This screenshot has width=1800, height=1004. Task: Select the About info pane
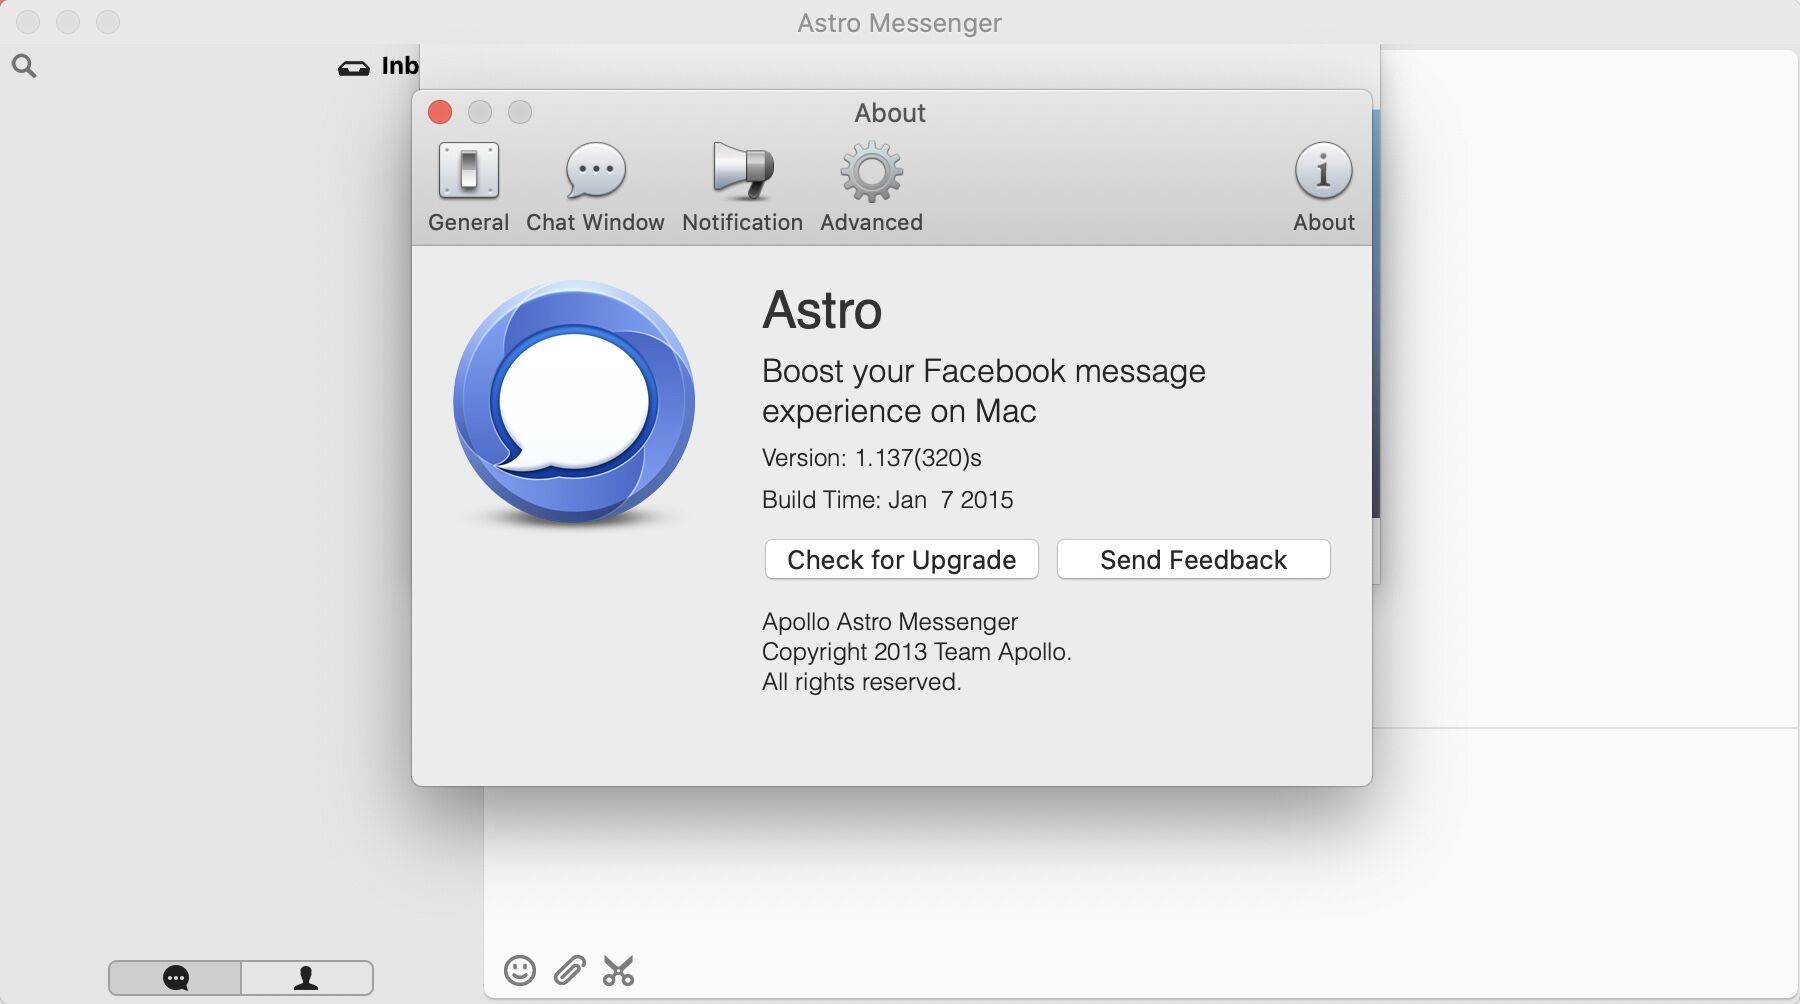(x=1323, y=188)
